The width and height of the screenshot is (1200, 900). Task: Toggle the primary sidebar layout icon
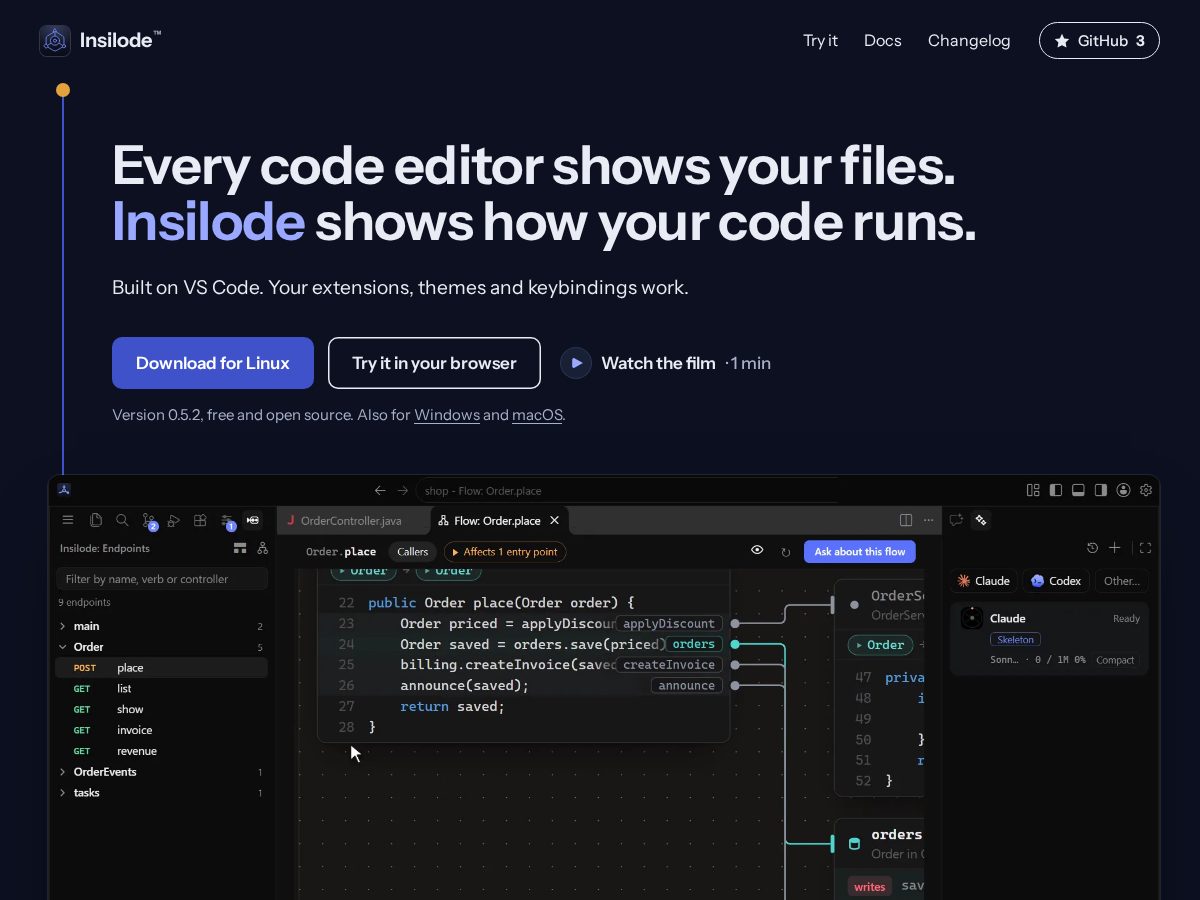click(x=1056, y=490)
